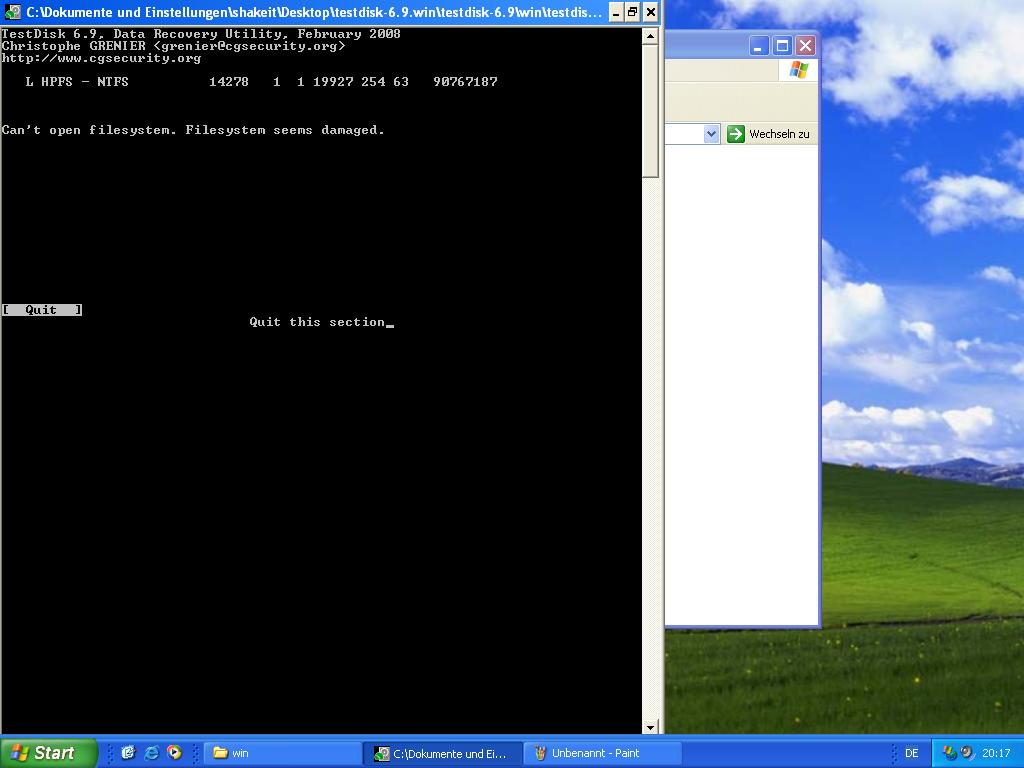Click 'TestDisk 6.9, Data Recovery Utility' header line
1024x768 pixels.
201,34
